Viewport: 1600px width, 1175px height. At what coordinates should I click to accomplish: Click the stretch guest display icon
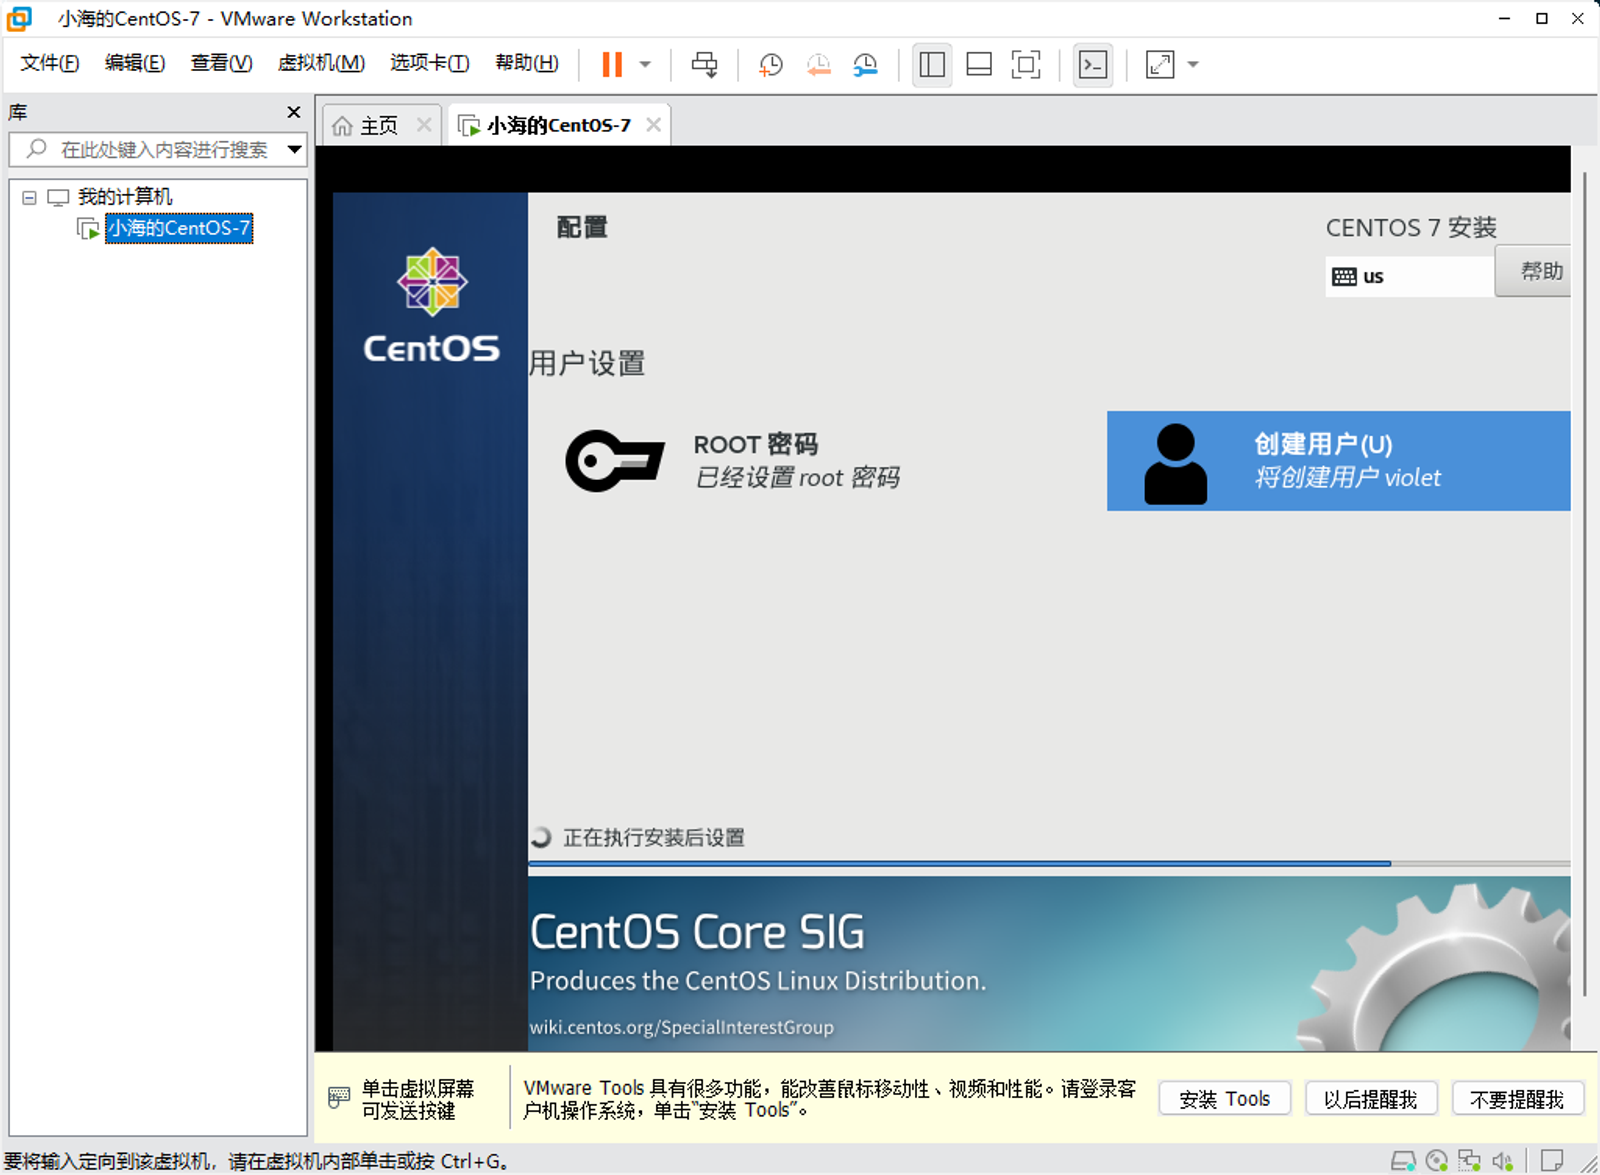click(1160, 65)
